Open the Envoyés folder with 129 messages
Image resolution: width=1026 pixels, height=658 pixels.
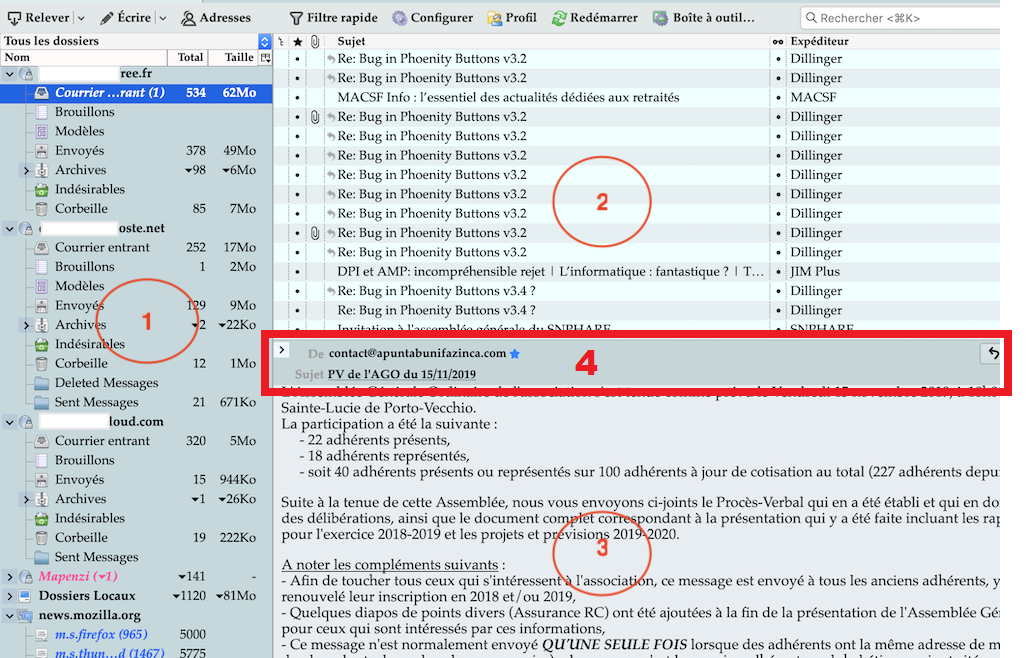136,305
